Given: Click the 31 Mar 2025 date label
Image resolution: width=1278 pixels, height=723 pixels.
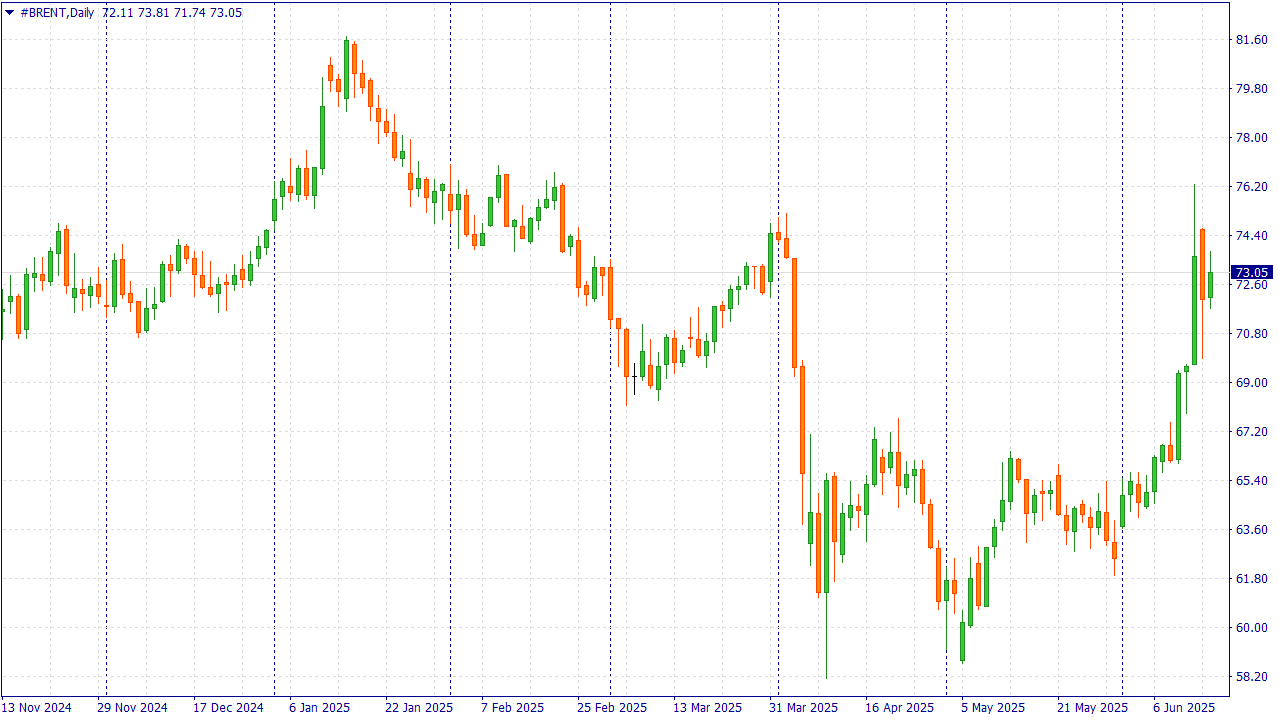Looking at the screenshot, I should click(804, 708).
